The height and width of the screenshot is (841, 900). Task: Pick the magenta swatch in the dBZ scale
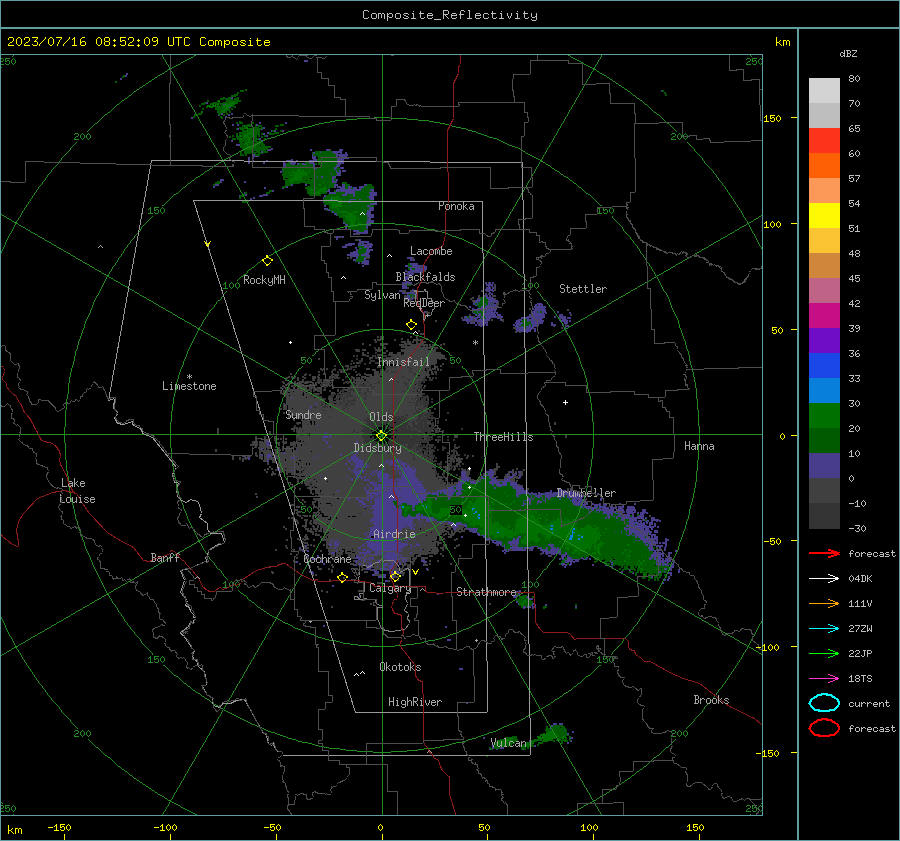pyautogui.click(x=824, y=315)
